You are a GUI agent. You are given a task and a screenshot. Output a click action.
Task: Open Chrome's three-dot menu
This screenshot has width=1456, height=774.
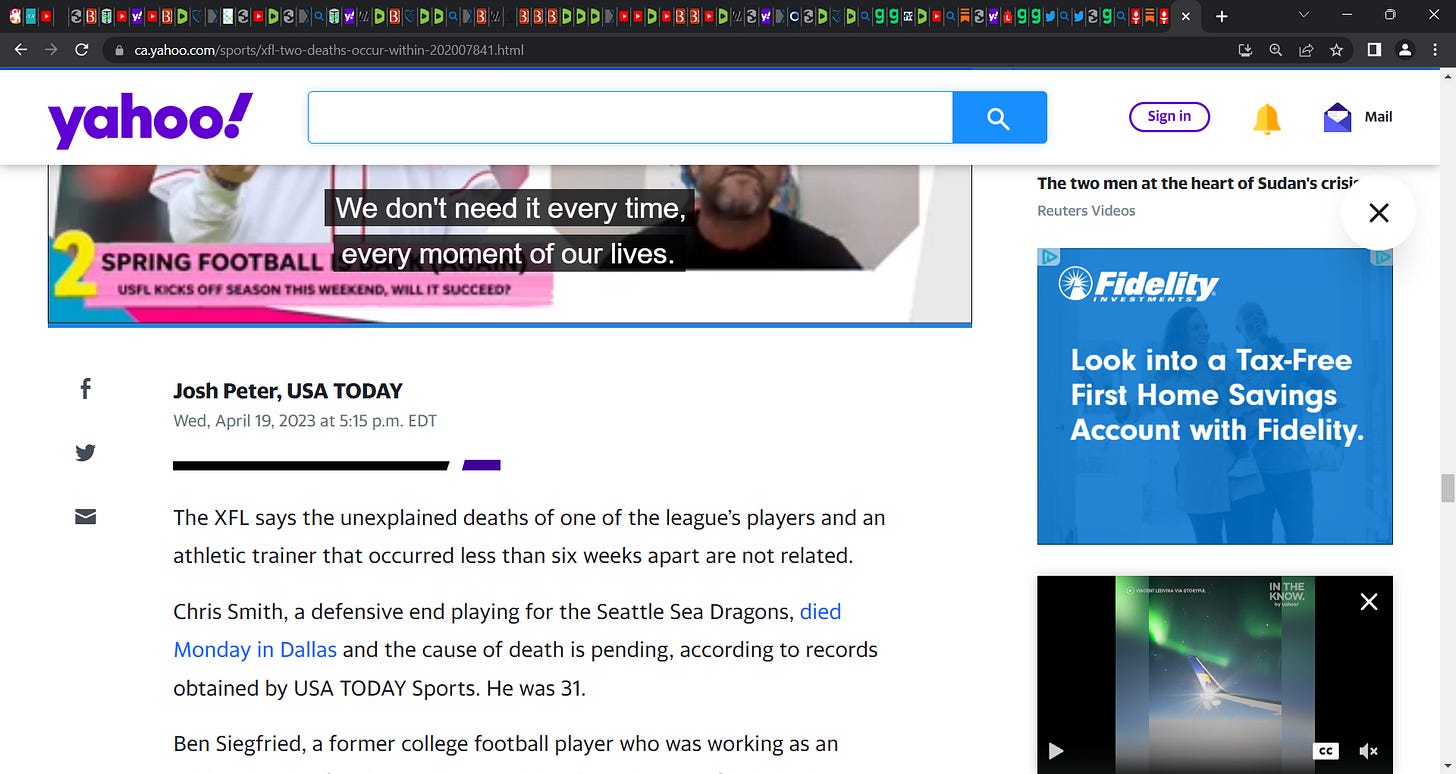[1436, 49]
